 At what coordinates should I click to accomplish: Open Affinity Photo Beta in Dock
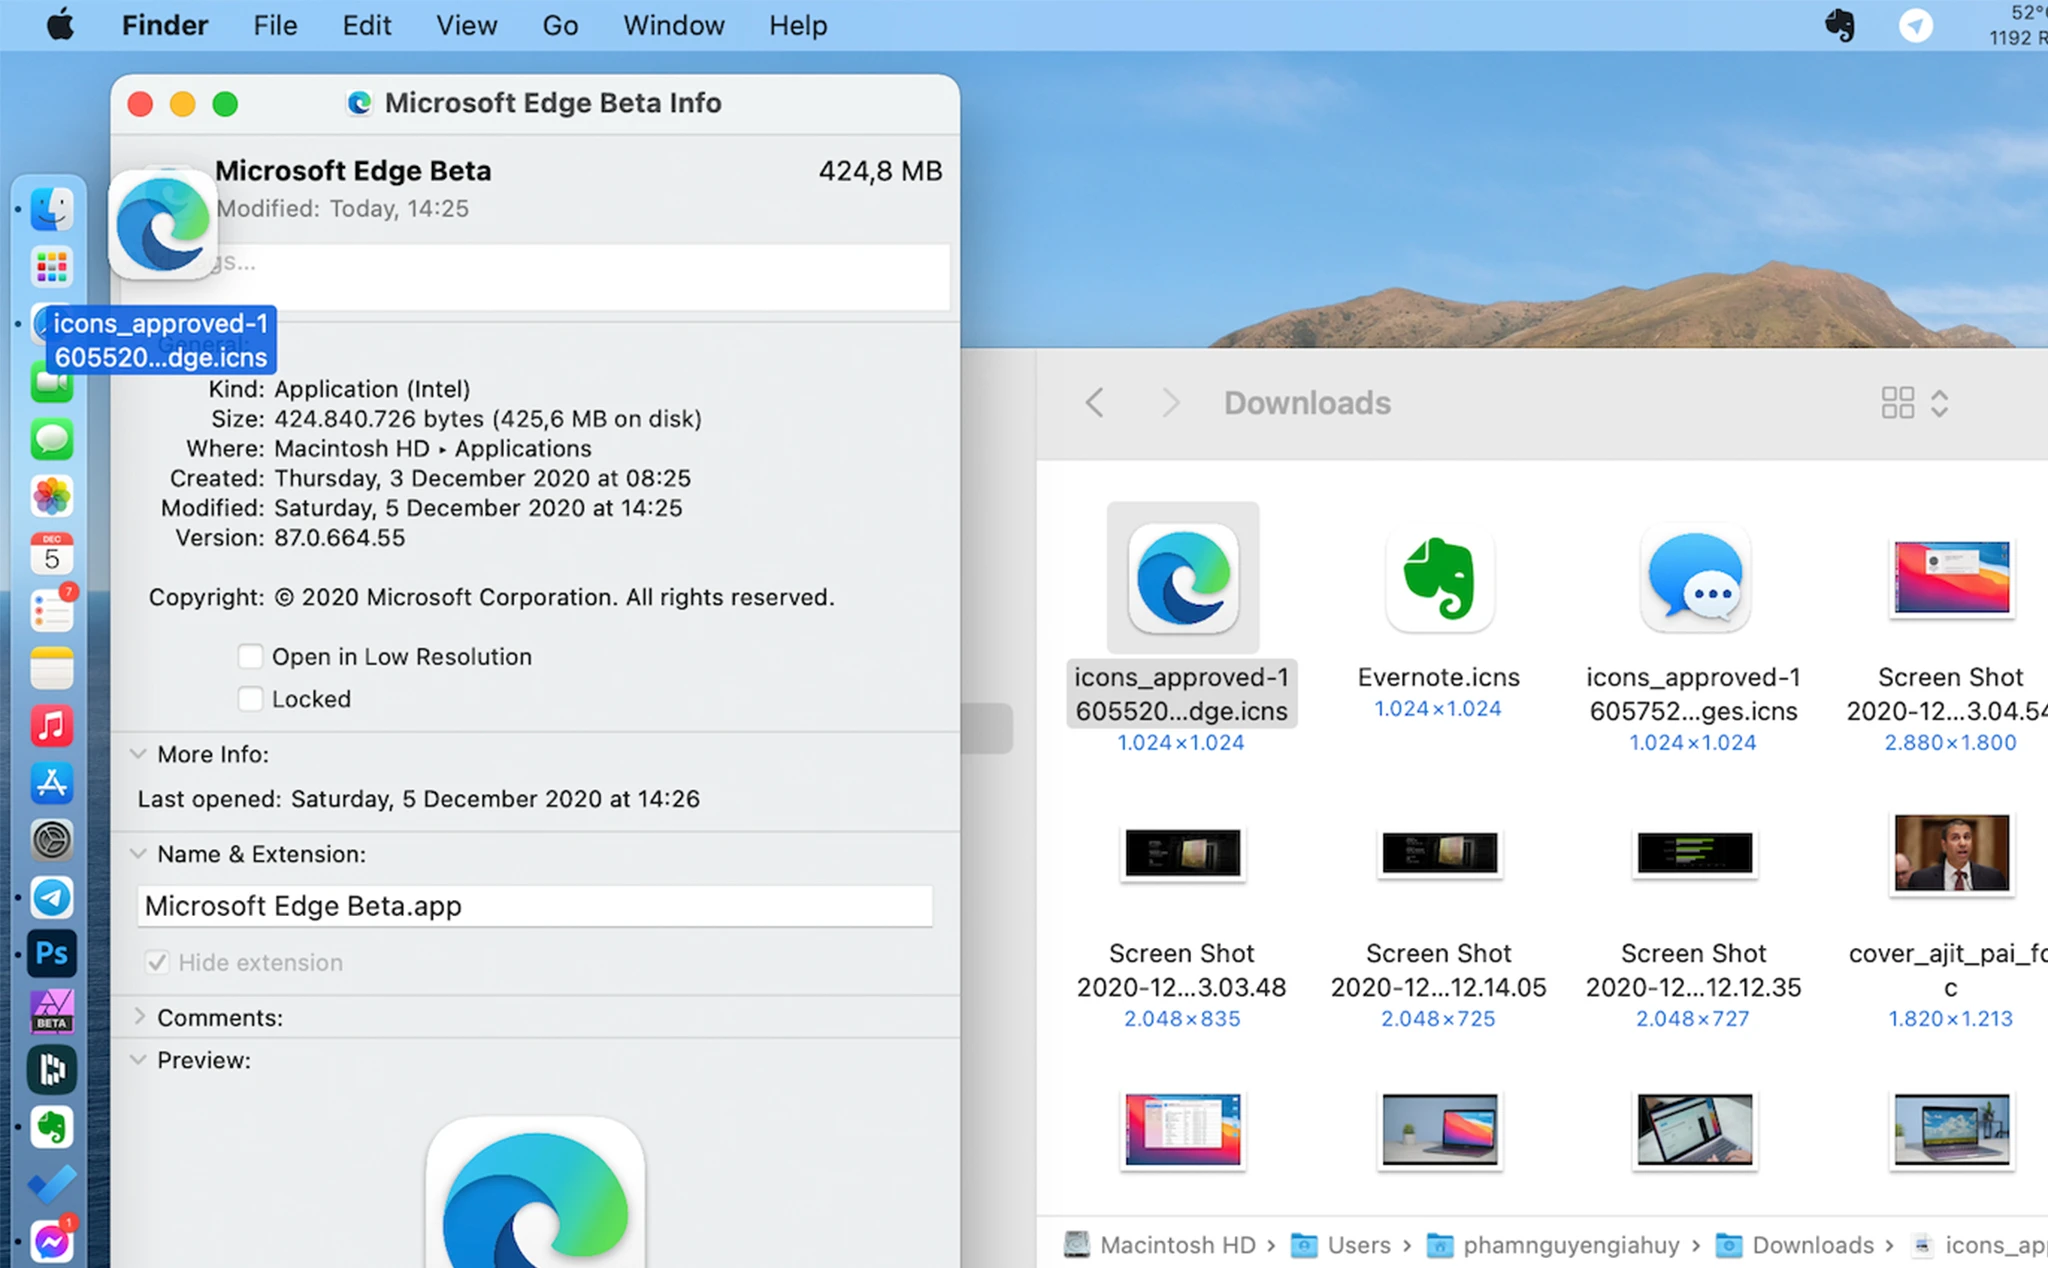(x=51, y=1012)
